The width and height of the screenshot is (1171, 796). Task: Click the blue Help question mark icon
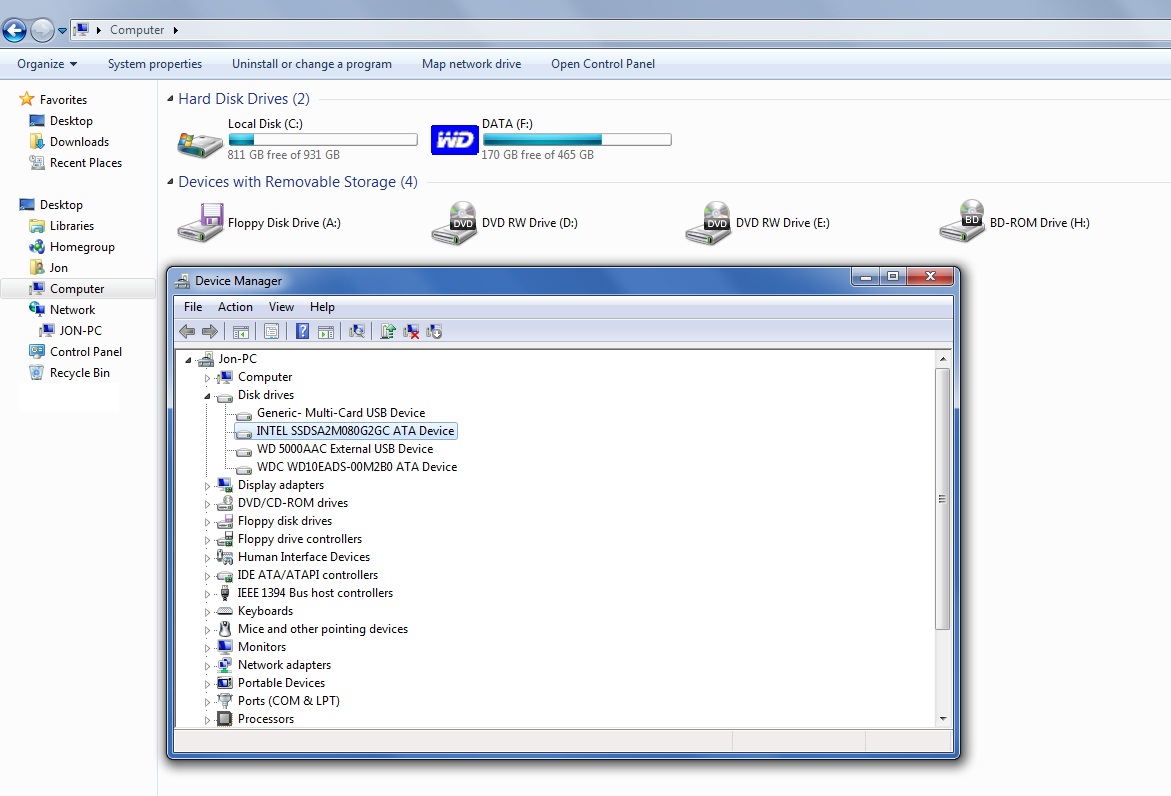[302, 332]
